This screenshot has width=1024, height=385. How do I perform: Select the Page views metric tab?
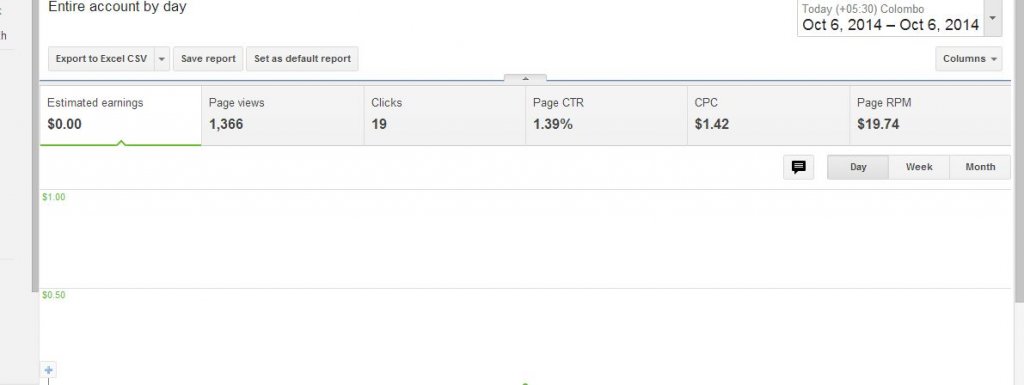click(282, 116)
